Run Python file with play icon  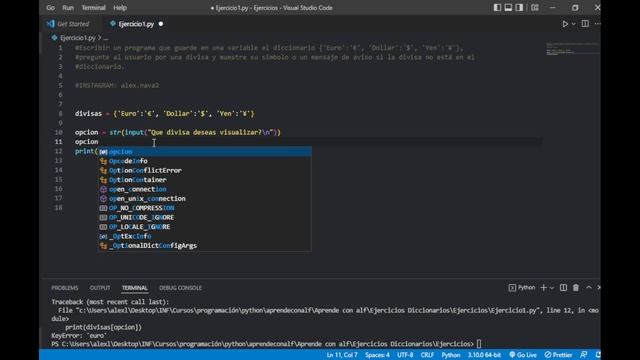pyautogui.click(x=565, y=24)
